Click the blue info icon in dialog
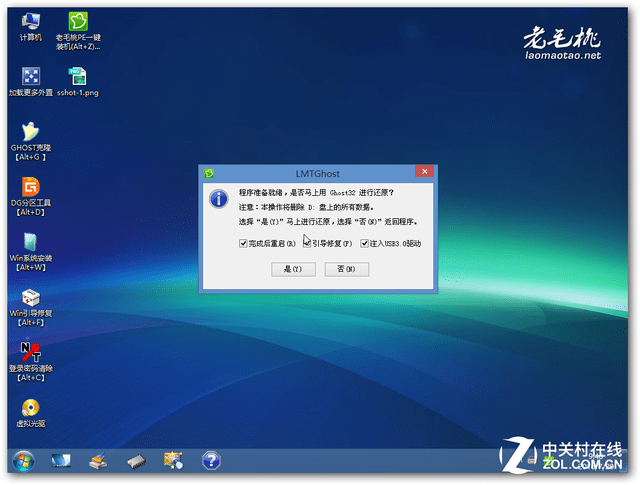 (219, 199)
